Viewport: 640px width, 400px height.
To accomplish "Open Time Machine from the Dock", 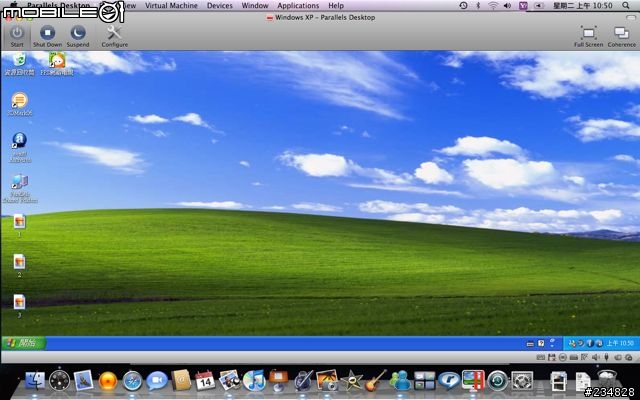I will tap(498, 380).
